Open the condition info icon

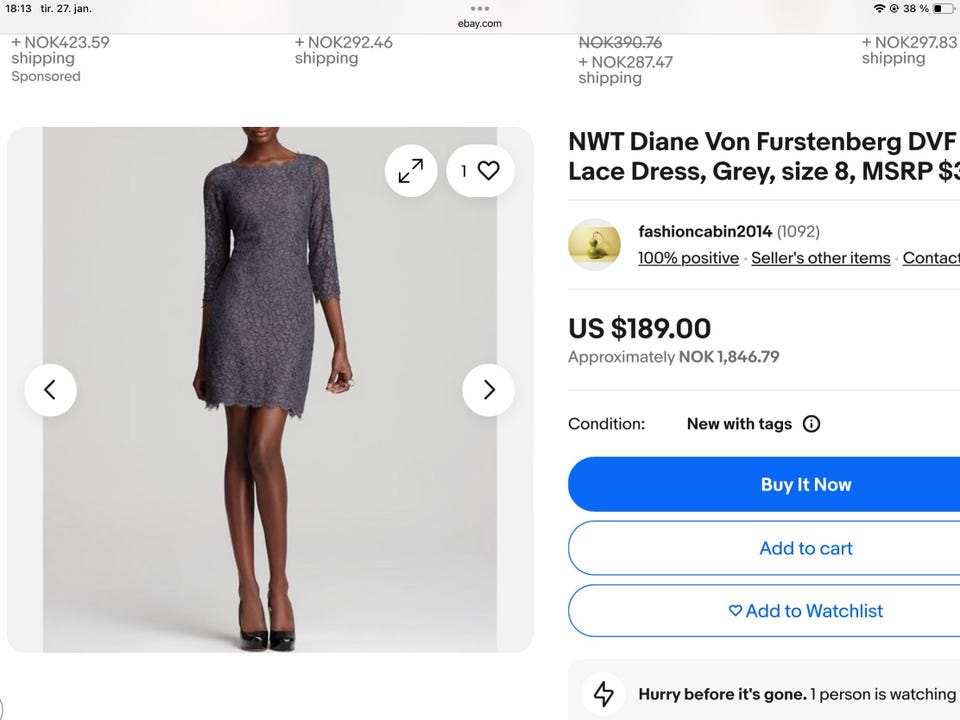pos(811,424)
